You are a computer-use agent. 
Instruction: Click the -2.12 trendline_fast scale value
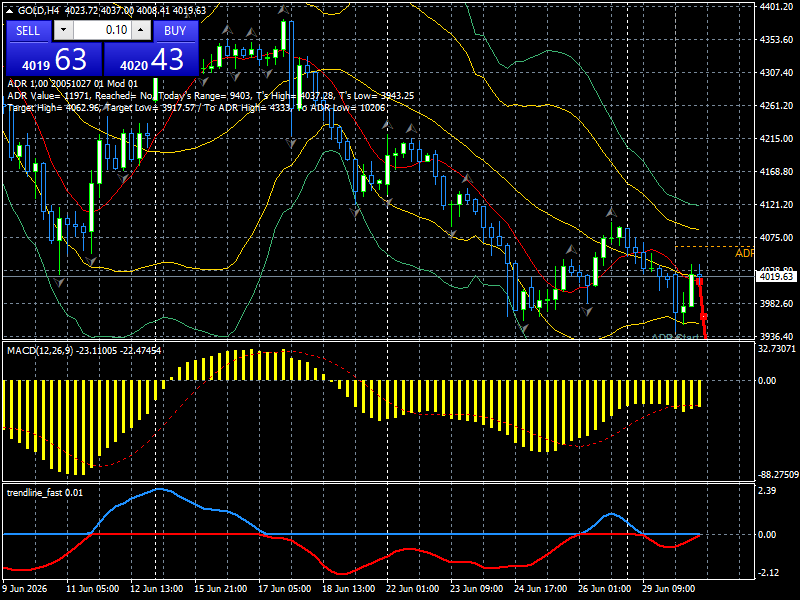pos(768,573)
